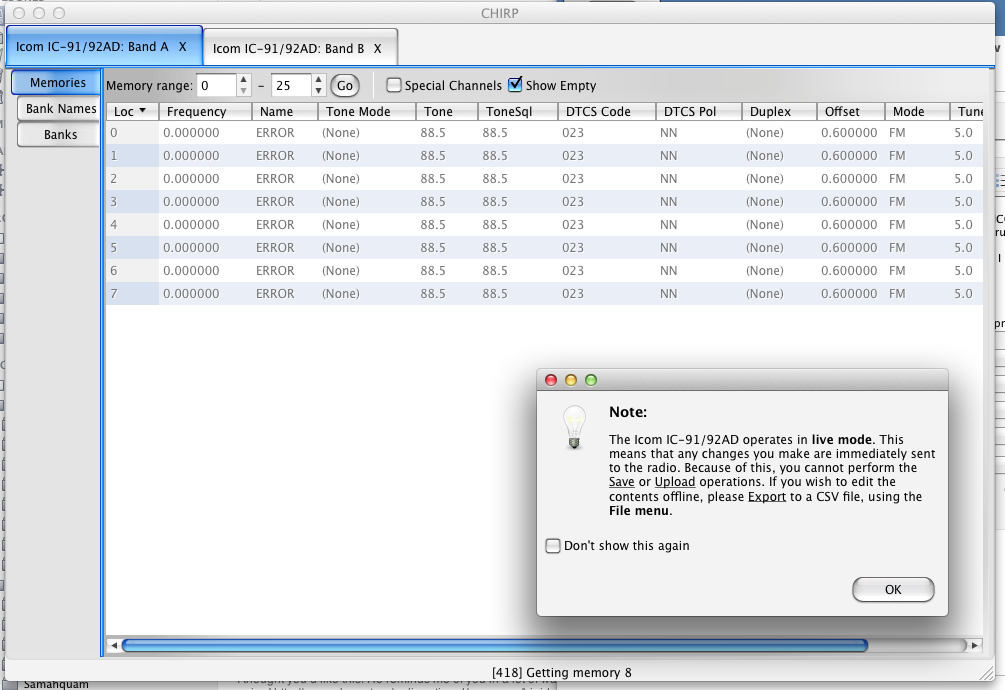
Task: Select memory row with Loc 0
Action: [544, 133]
